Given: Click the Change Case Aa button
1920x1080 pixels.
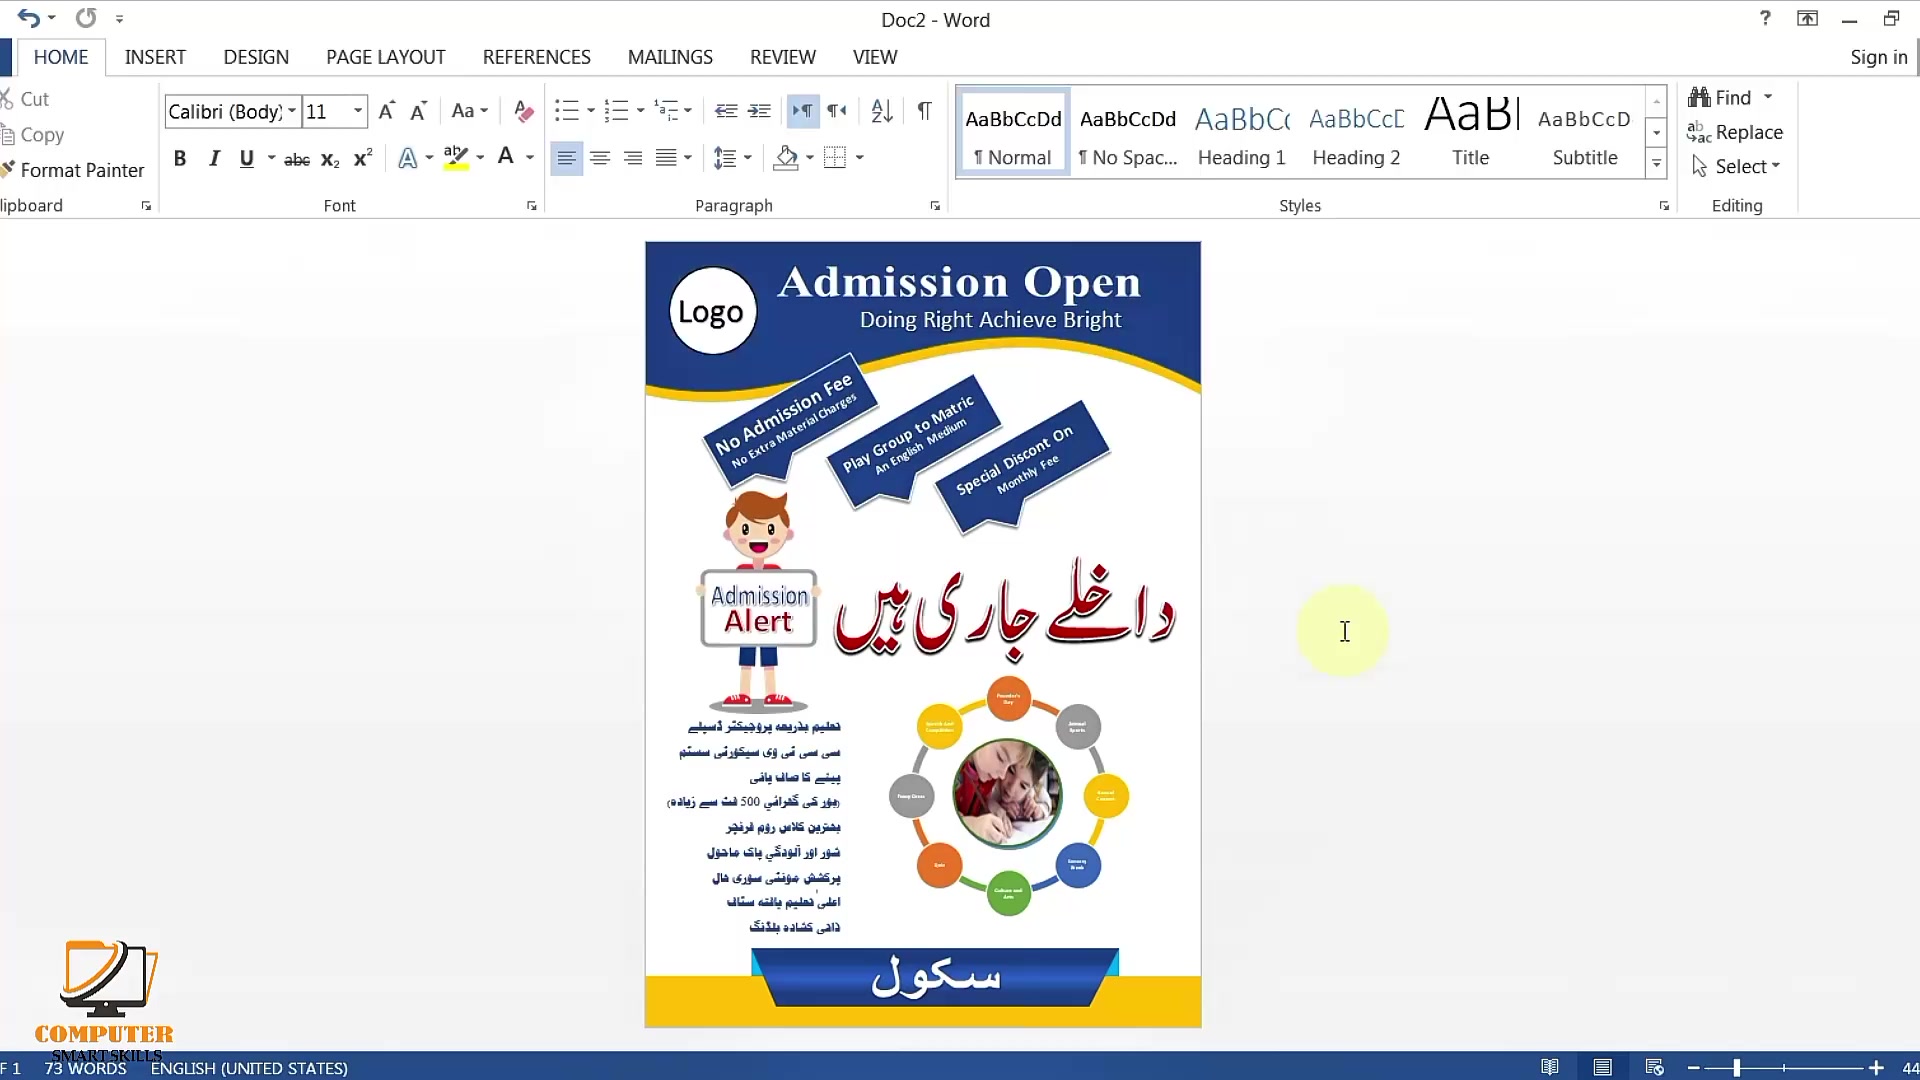Looking at the screenshot, I should (469, 111).
